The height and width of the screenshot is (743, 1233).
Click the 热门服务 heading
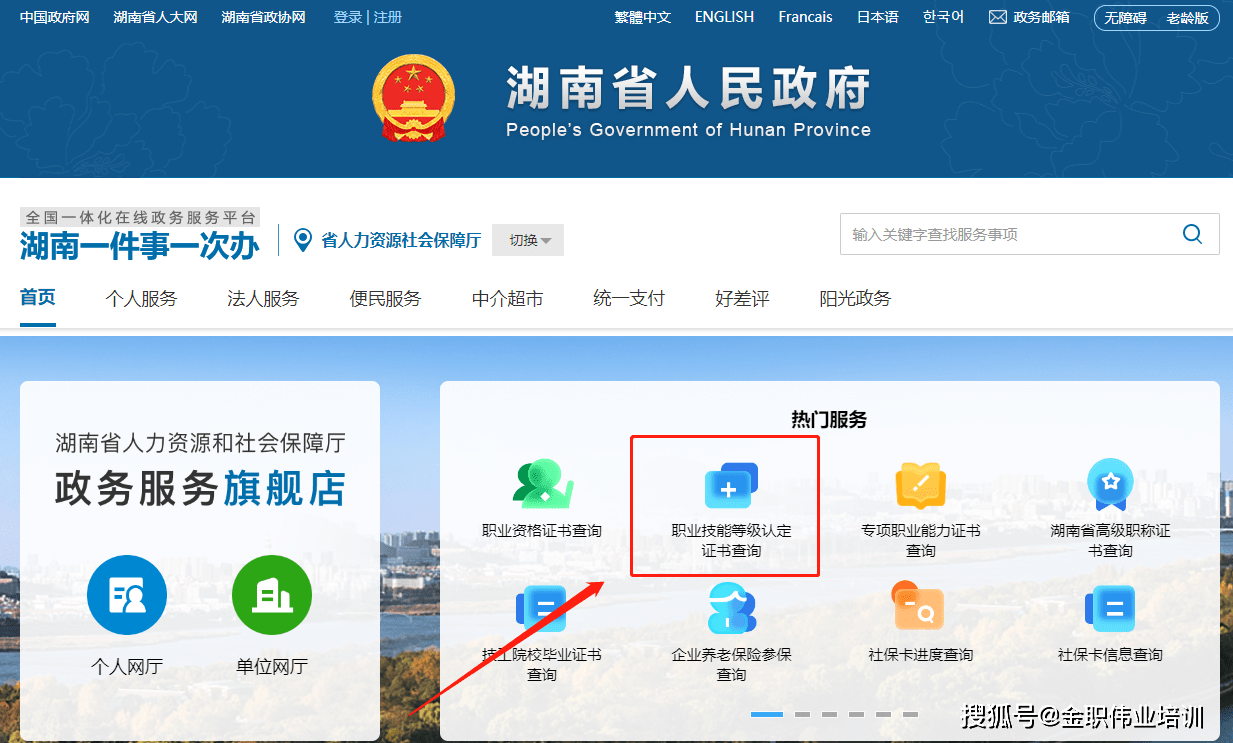pos(829,420)
